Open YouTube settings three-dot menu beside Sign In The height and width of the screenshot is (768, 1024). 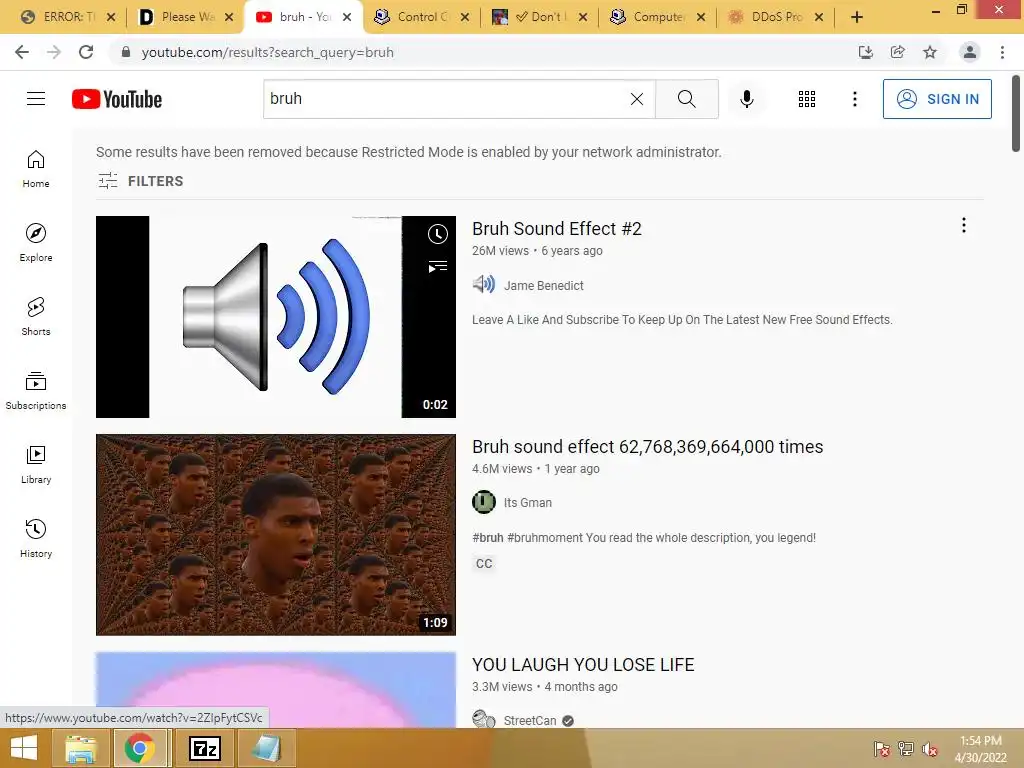click(854, 99)
